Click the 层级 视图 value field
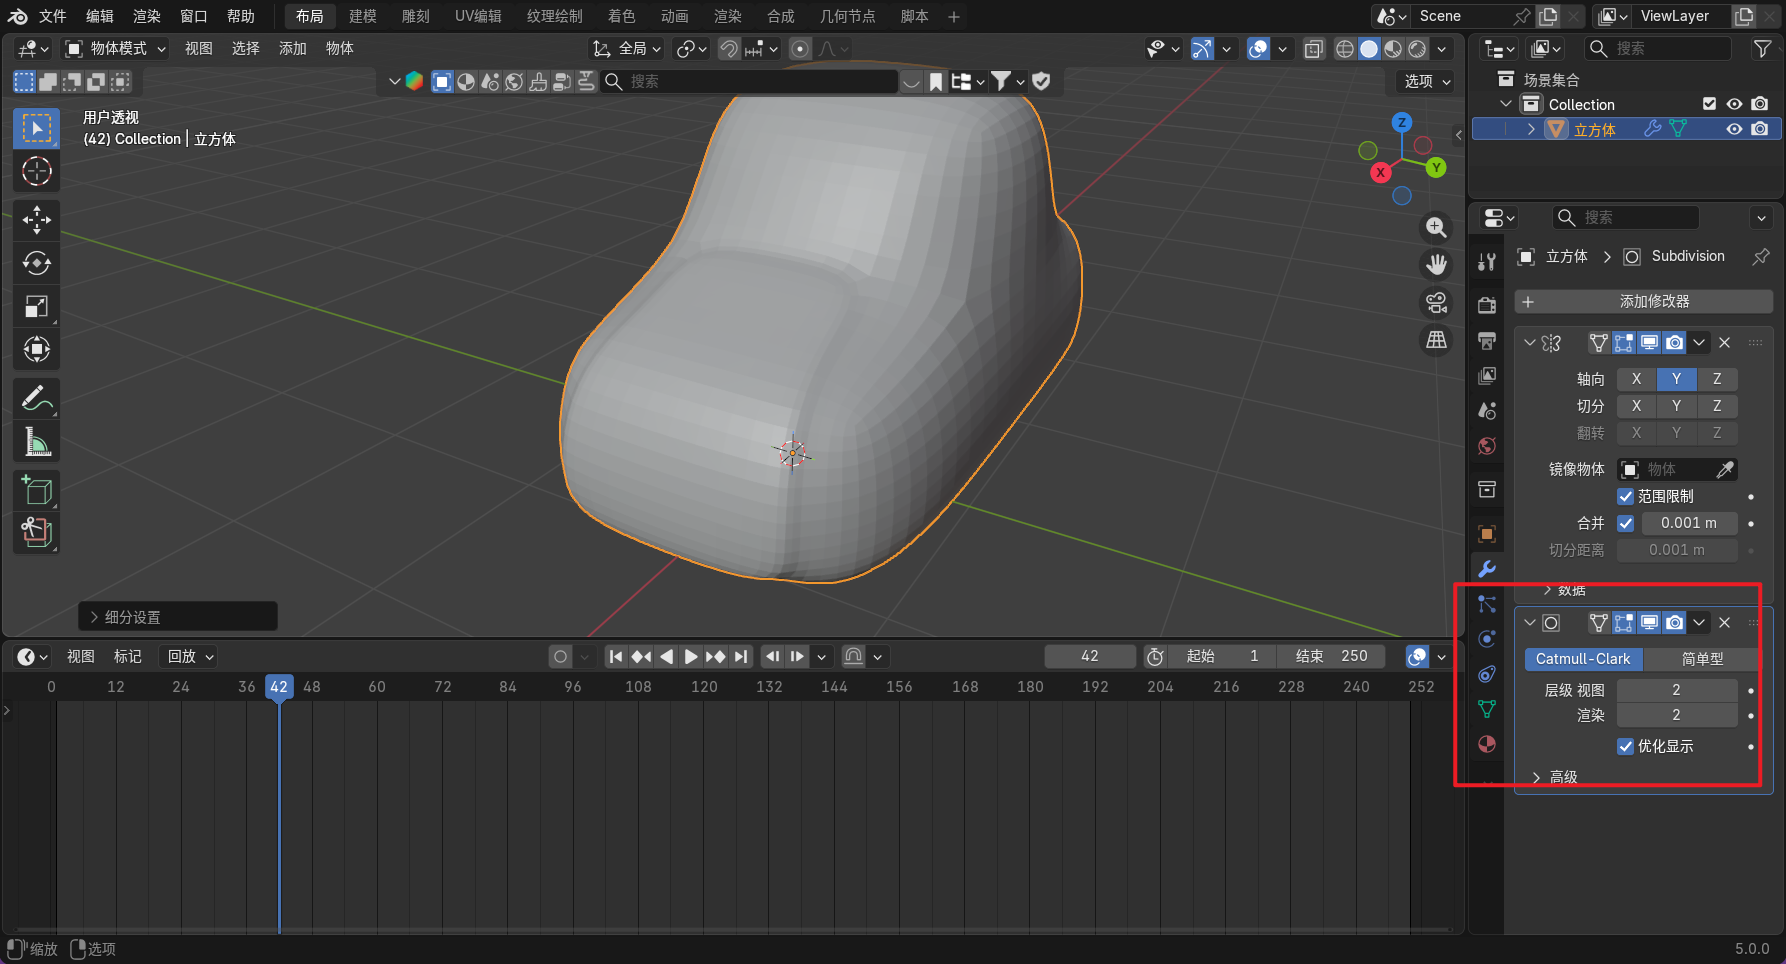Viewport: 1786px width, 964px height. pyautogui.click(x=1676, y=690)
